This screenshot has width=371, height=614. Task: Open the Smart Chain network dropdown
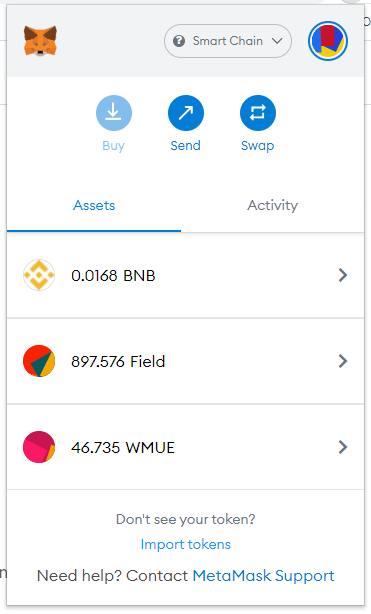(x=228, y=41)
